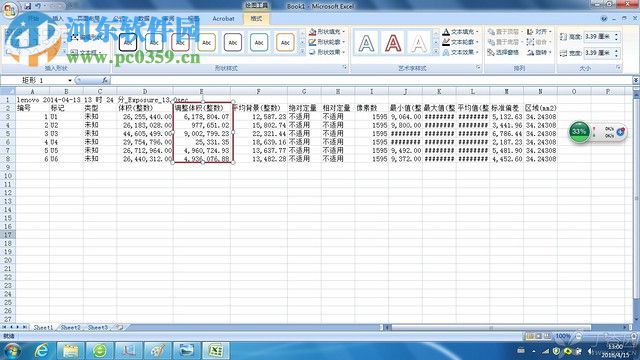Screen dimensions: 640x360
Task: Switch to the 视图 View ribbon tab
Action: click(x=193, y=19)
